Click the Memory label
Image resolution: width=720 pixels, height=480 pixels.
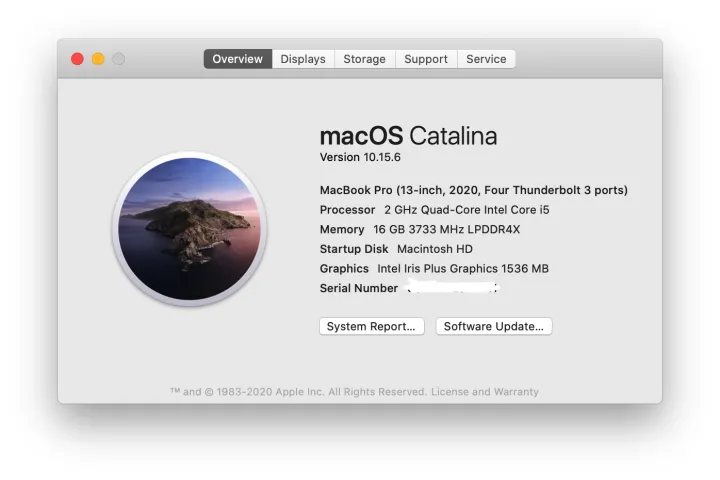click(342, 230)
